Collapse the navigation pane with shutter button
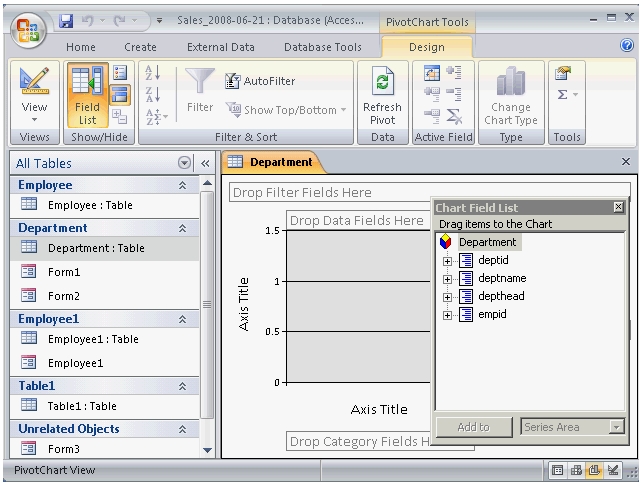The width and height of the screenshot is (642, 486). (x=206, y=163)
